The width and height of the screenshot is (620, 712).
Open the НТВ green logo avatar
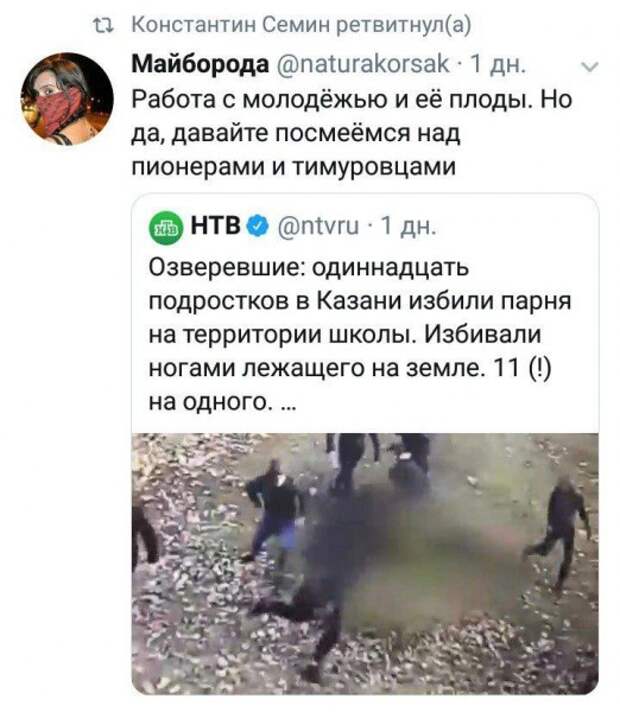point(166,227)
